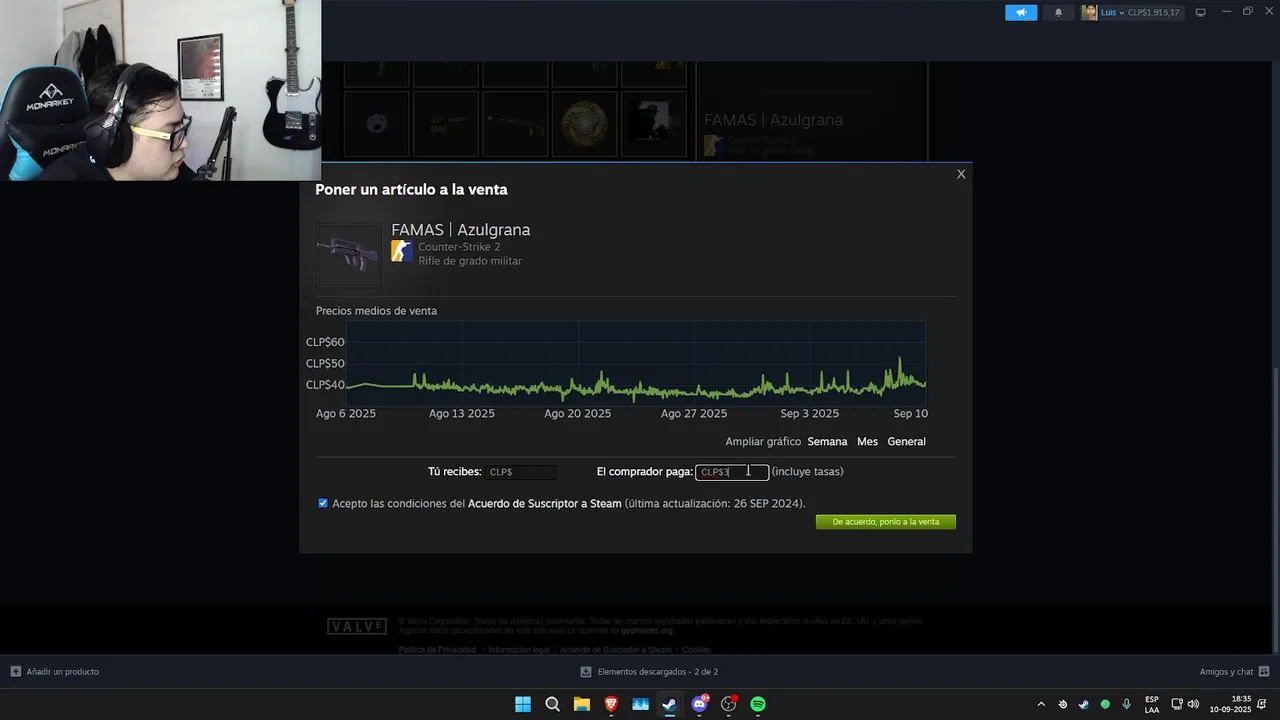Switch to Big Picture mode monitor icon
This screenshot has height=720, width=1280.
(1200, 12)
